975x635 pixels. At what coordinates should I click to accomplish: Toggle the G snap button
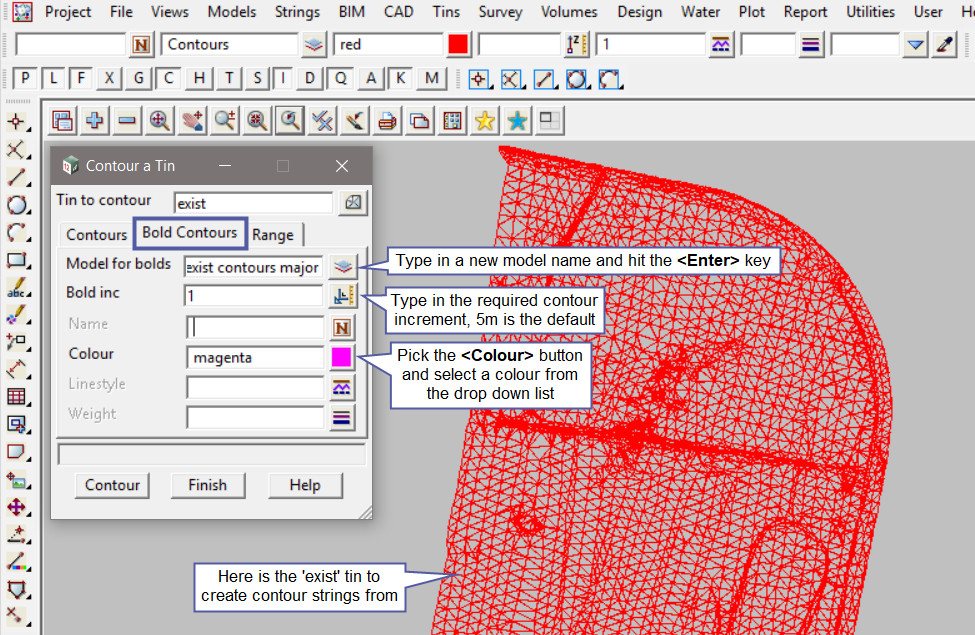coord(139,79)
